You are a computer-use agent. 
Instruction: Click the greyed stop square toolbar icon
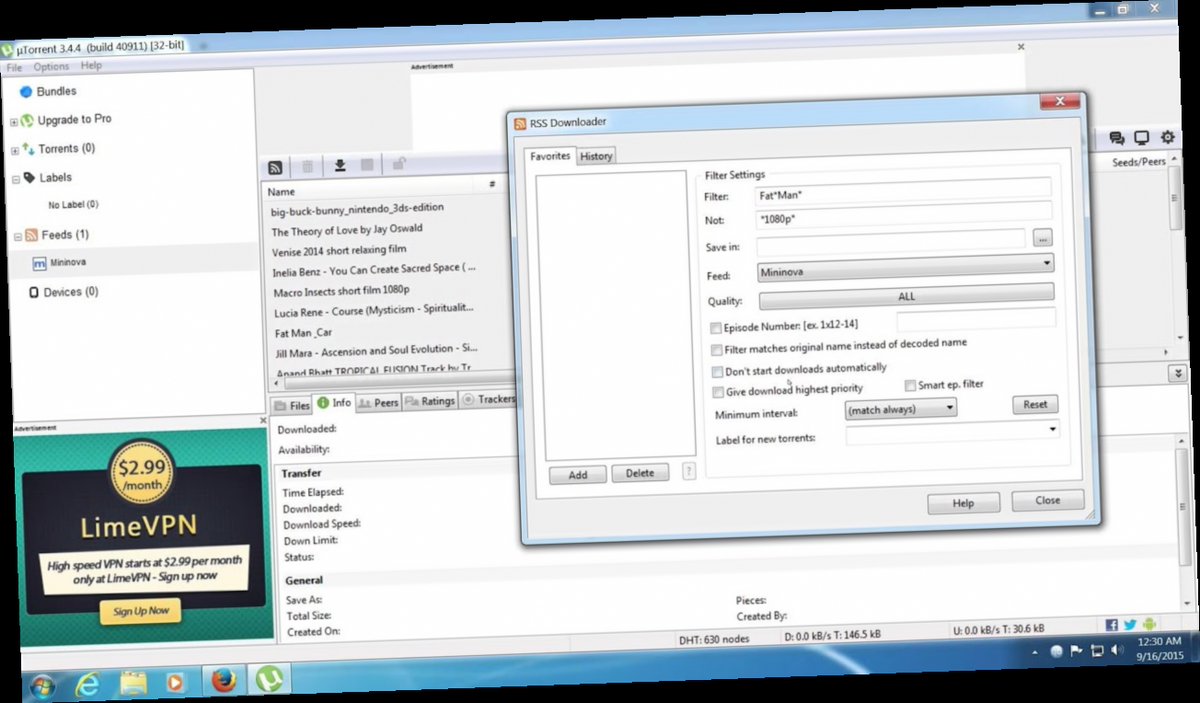tap(367, 165)
